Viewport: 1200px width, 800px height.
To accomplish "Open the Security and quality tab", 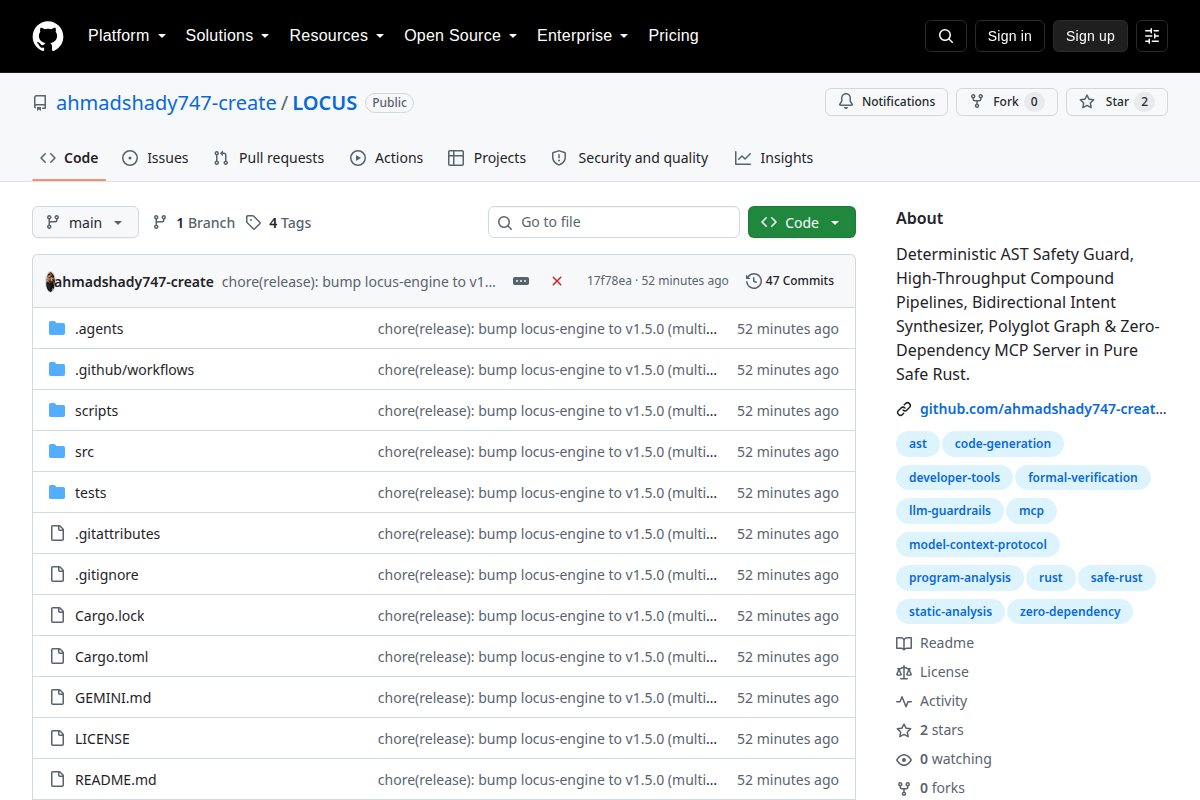I will tap(630, 158).
